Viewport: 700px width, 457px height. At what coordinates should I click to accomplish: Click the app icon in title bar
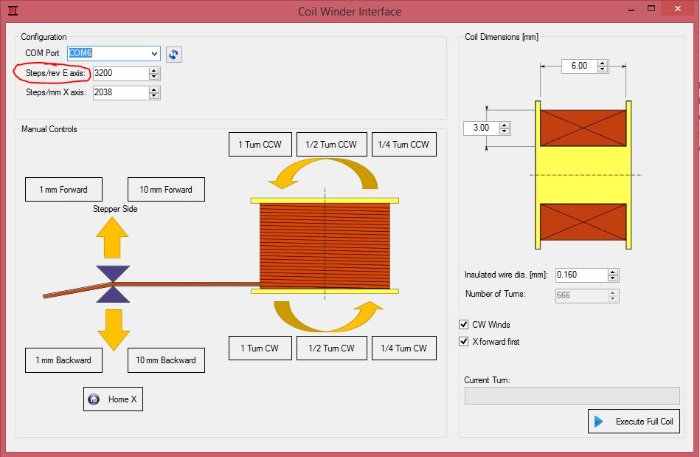point(13,11)
